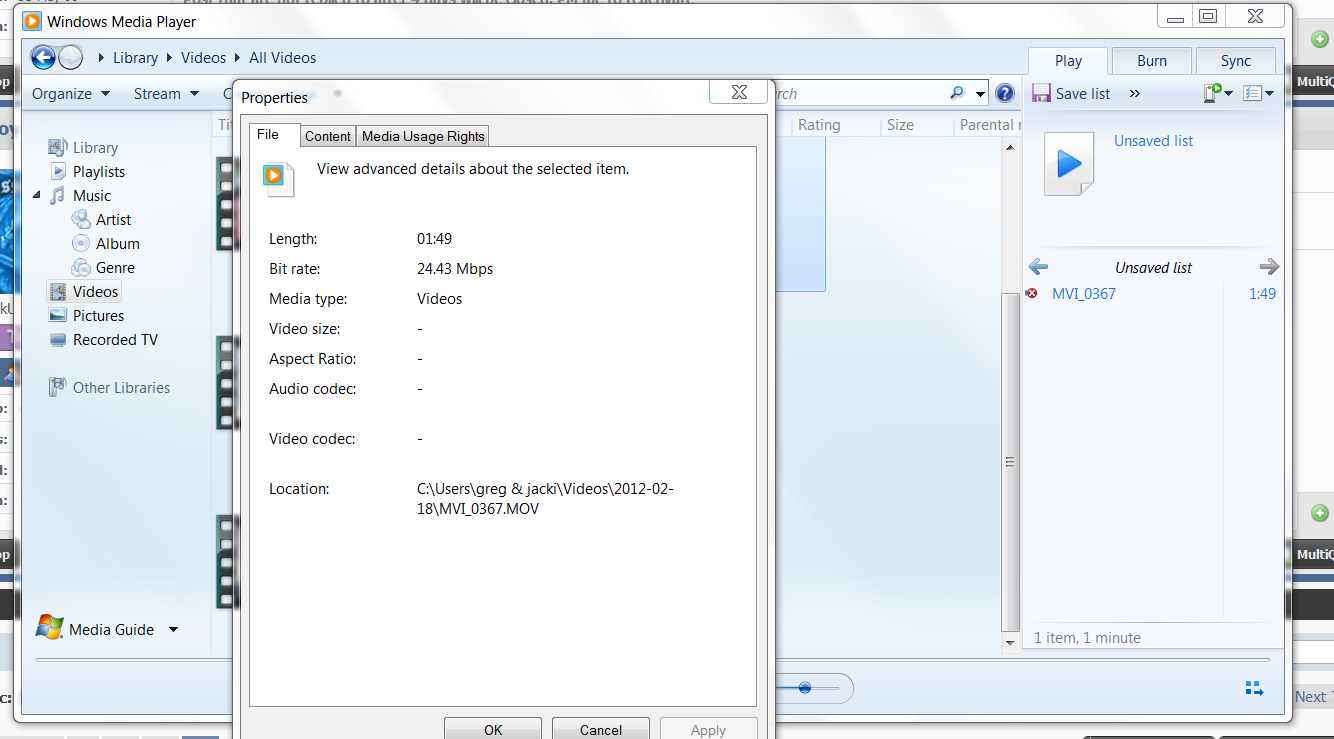Click the Recorded TV icon in sidebar
The width and height of the screenshot is (1334, 739).
58,339
